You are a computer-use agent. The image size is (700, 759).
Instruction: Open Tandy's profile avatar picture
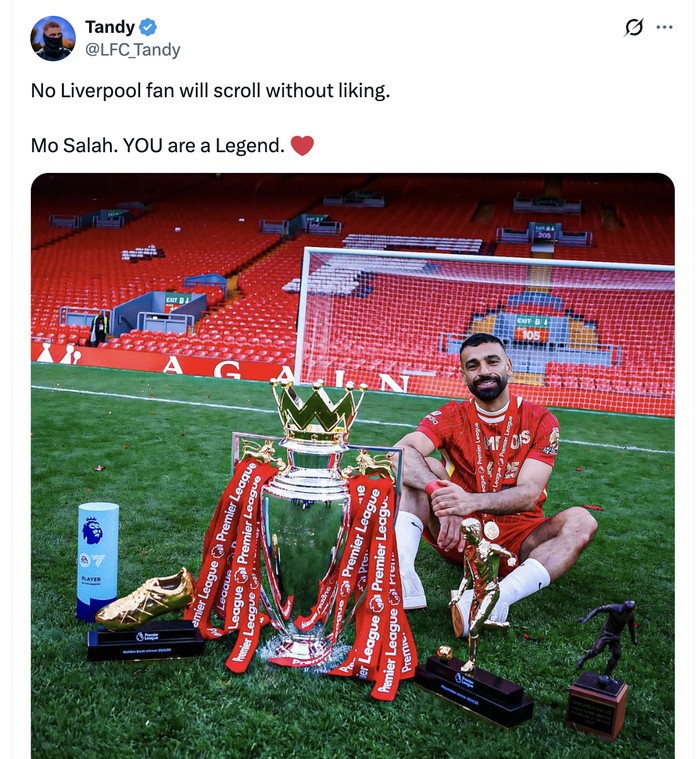pyautogui.click(x=53, y=38)
